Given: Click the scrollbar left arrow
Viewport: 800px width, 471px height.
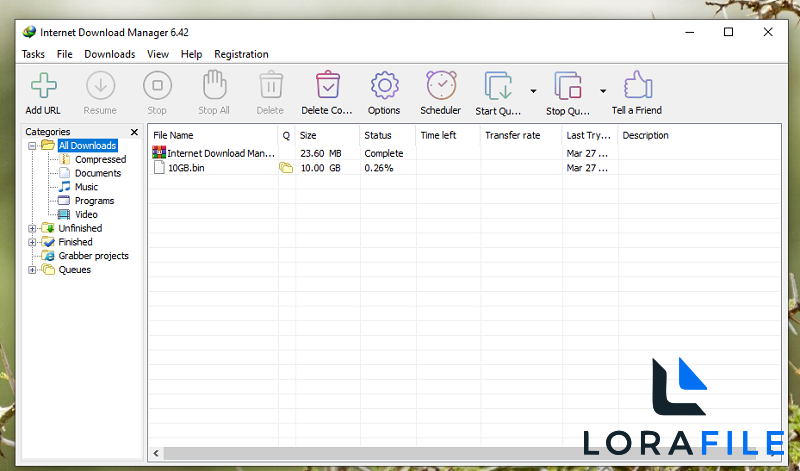Looking at the screenshot, I should [156, 453].
